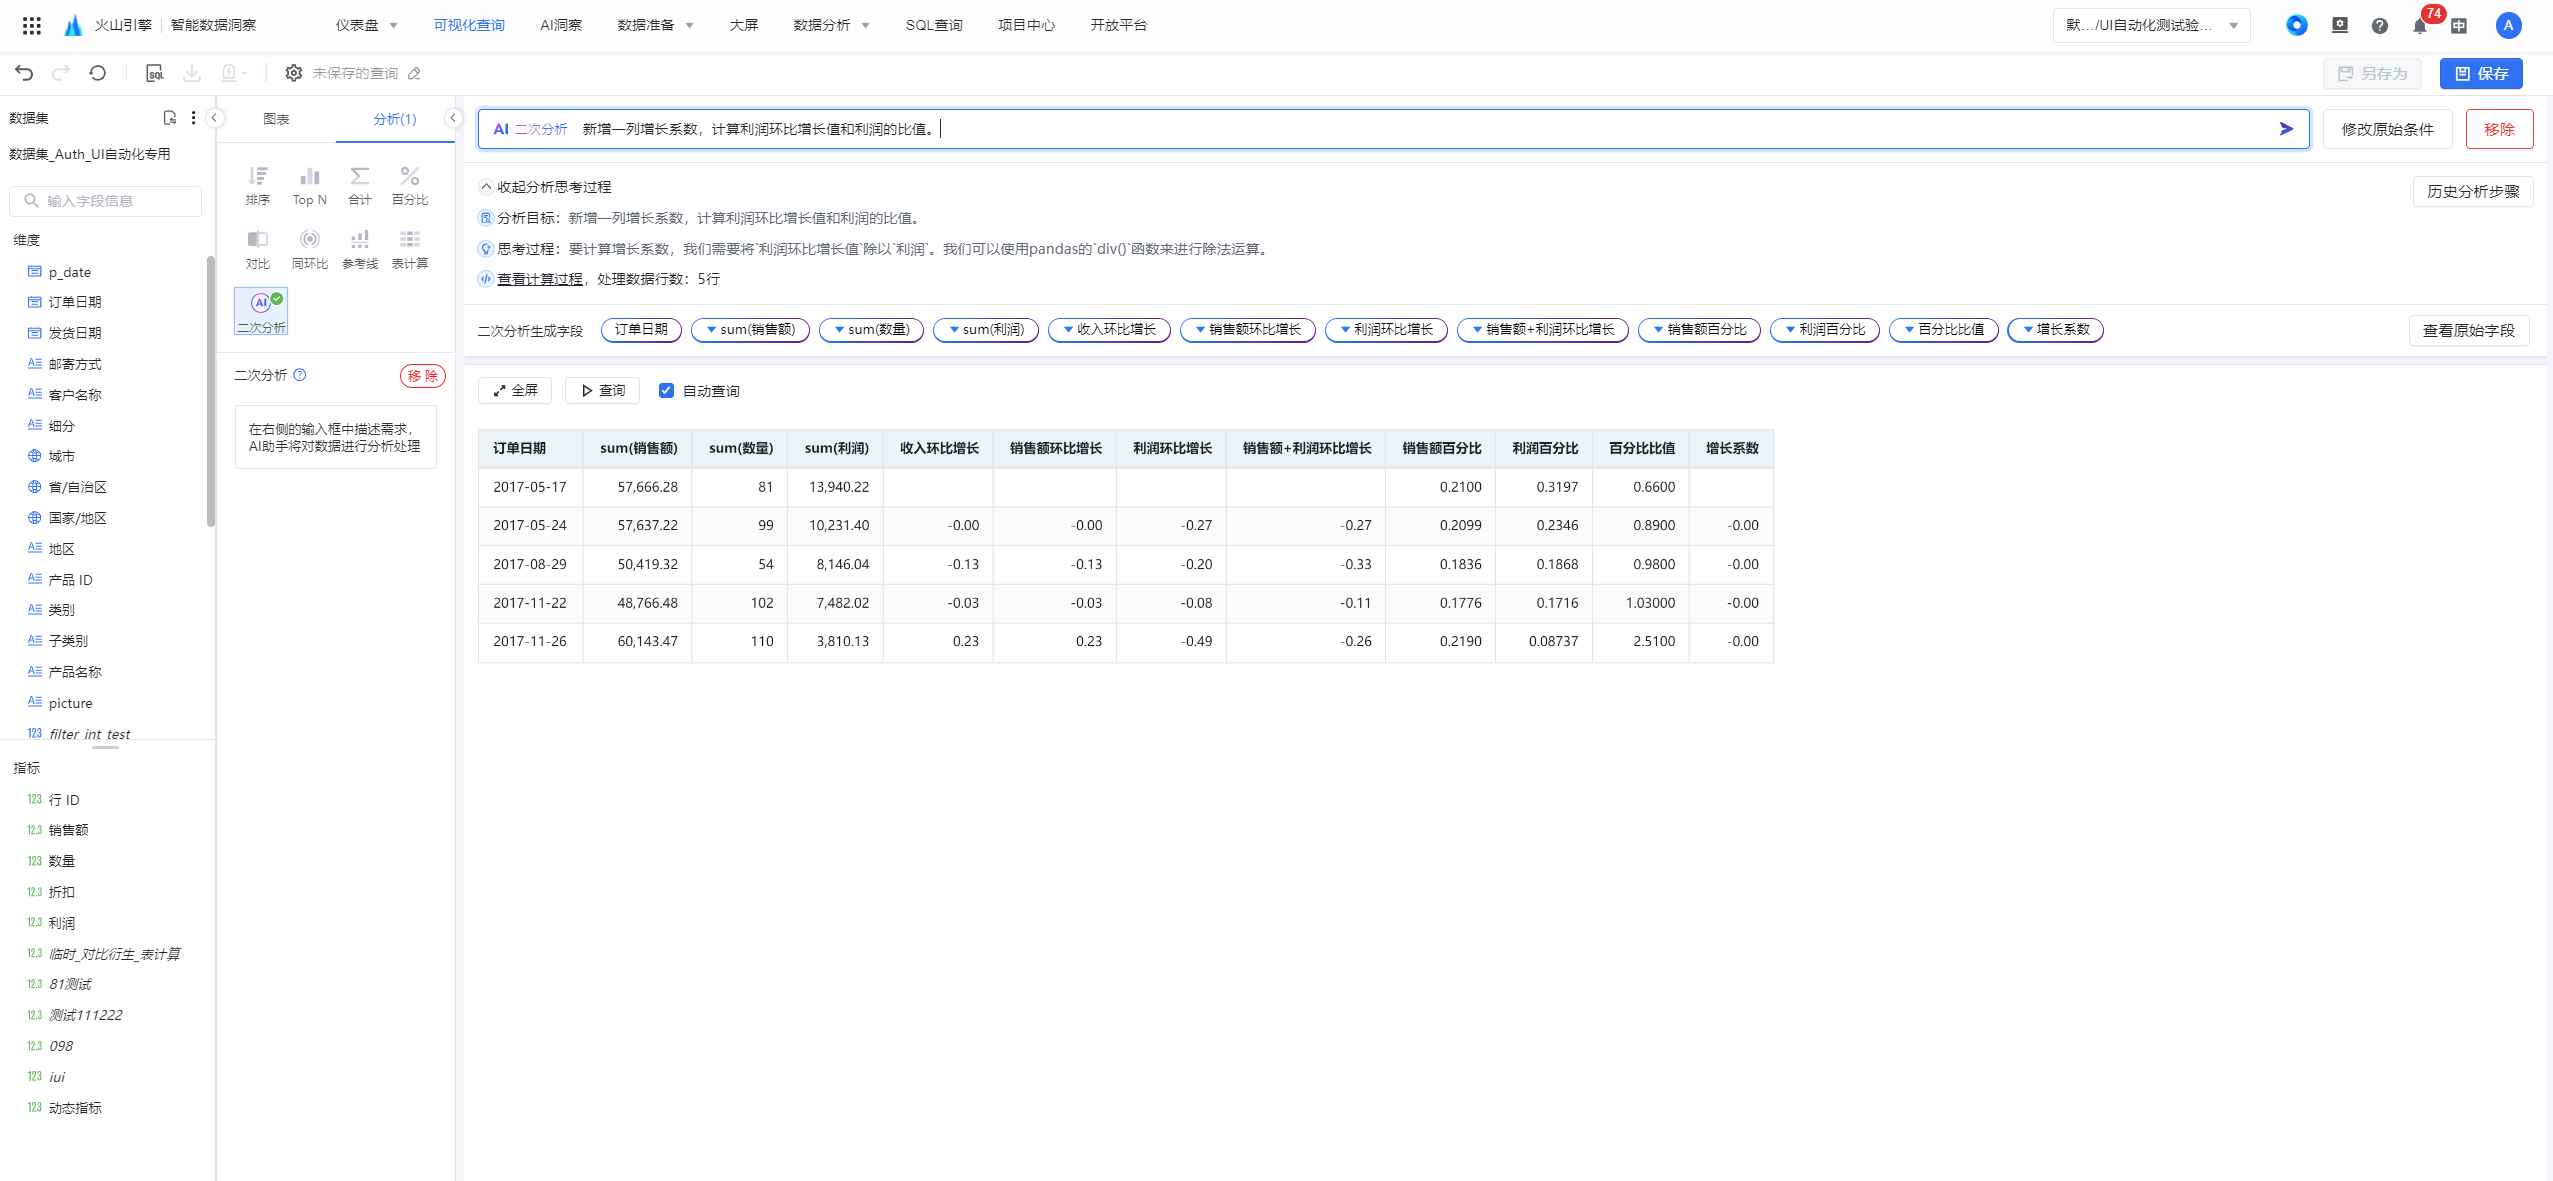The width and height of the screenshot is (2553, 1181).
Task: Open the notifications bell icon
Action: pyautogui.click(x=2419, y=26)
